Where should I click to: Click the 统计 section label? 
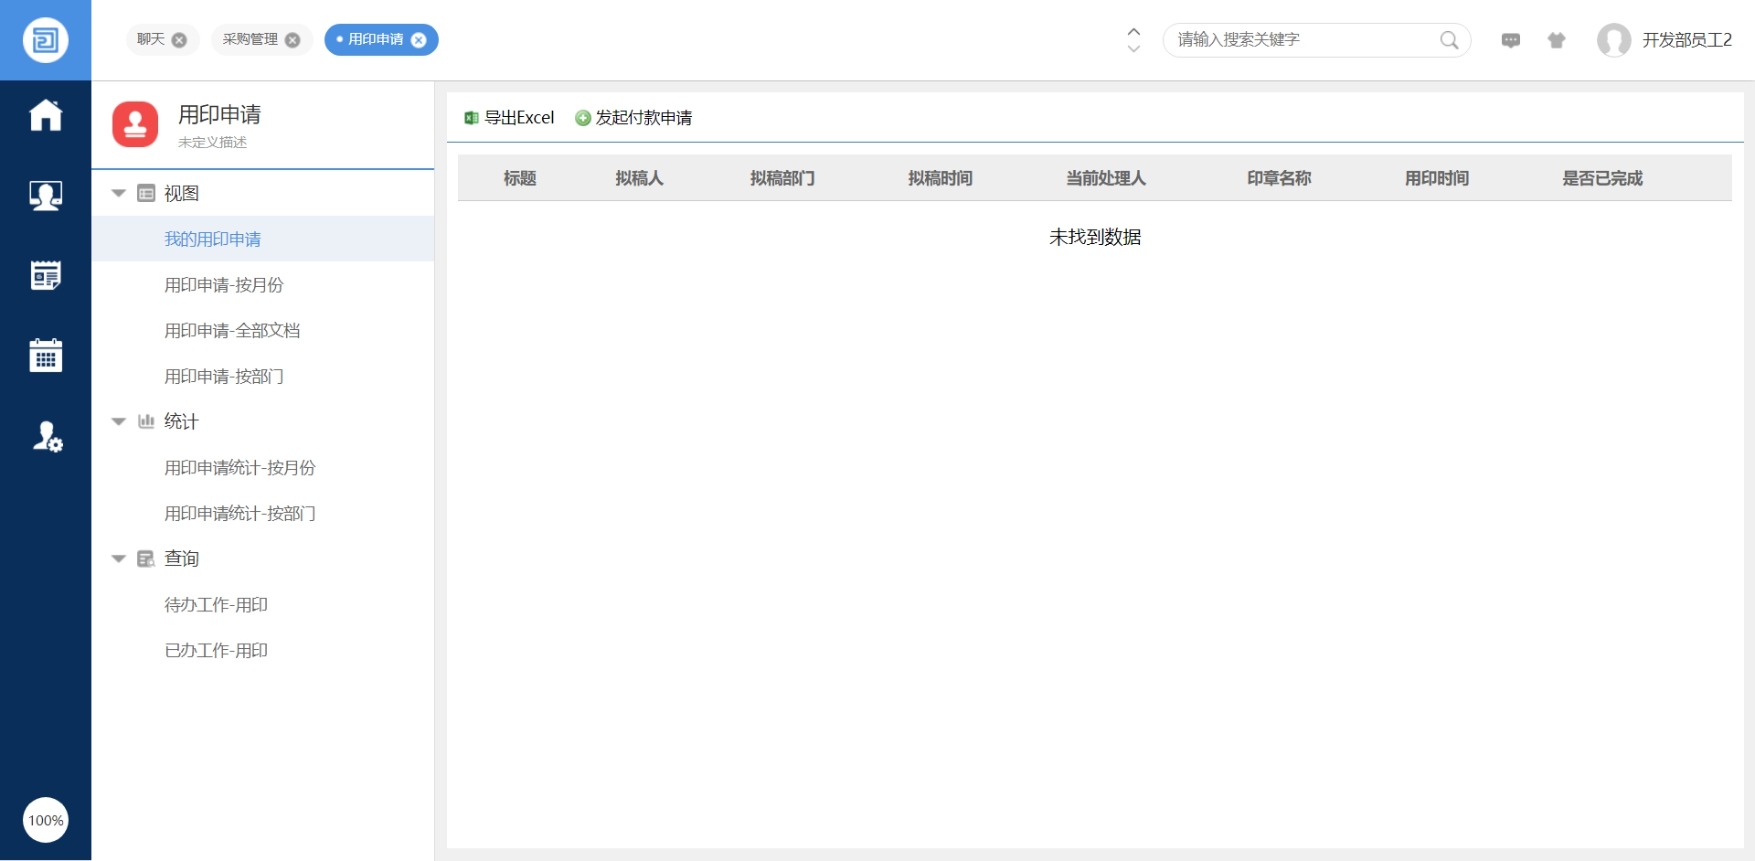(181, 421)
